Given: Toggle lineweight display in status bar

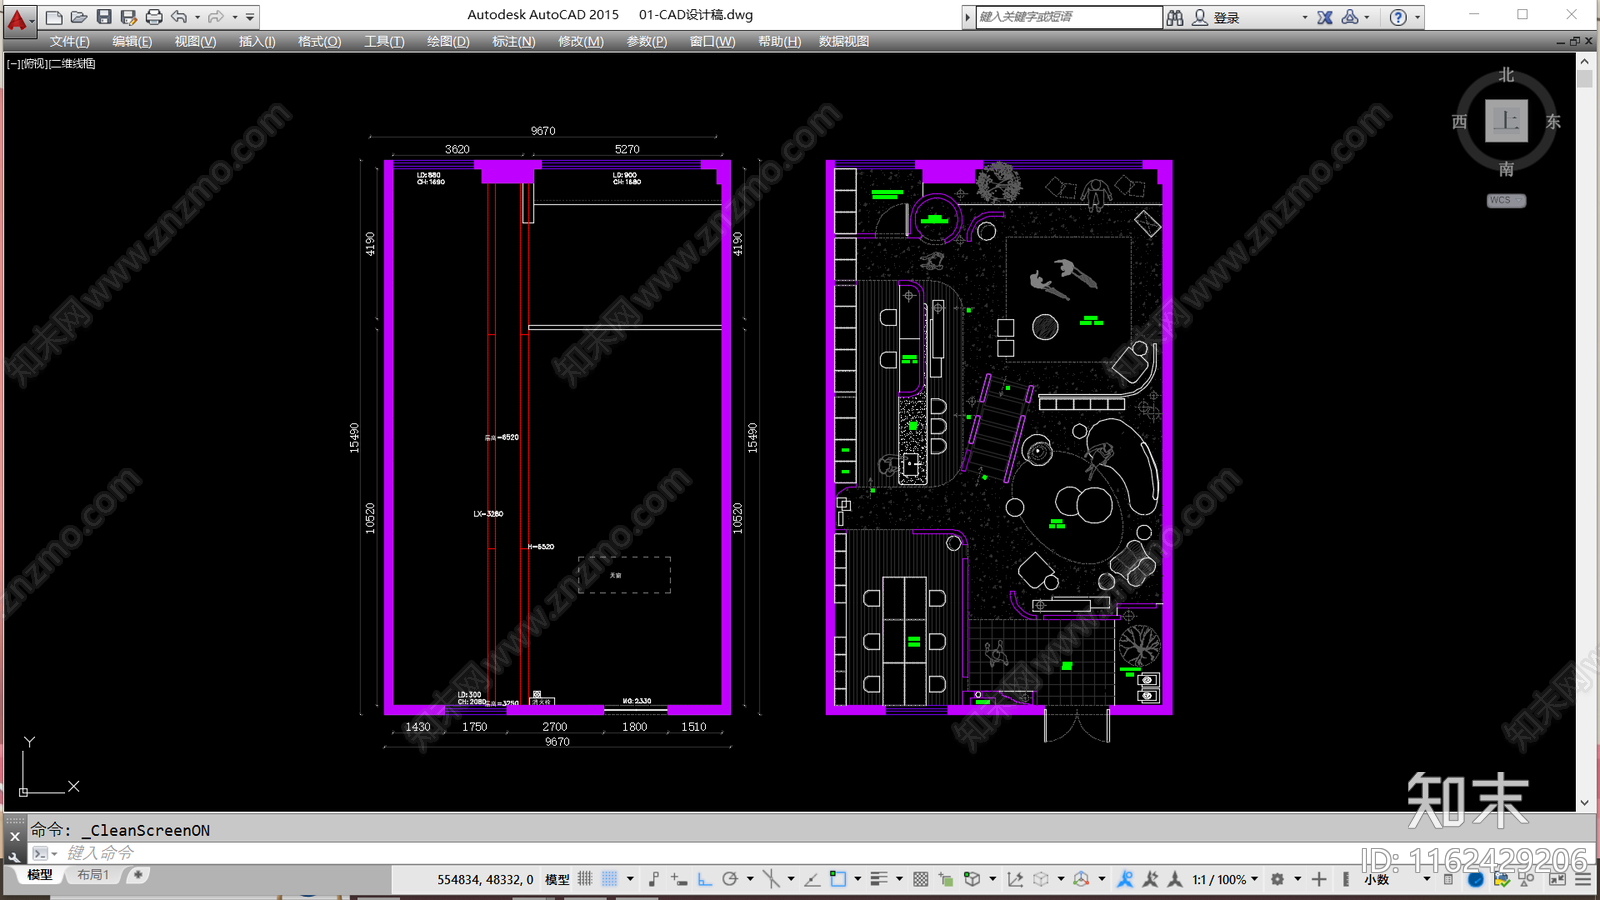Looking at the screenshot, I should pos(879,879).
